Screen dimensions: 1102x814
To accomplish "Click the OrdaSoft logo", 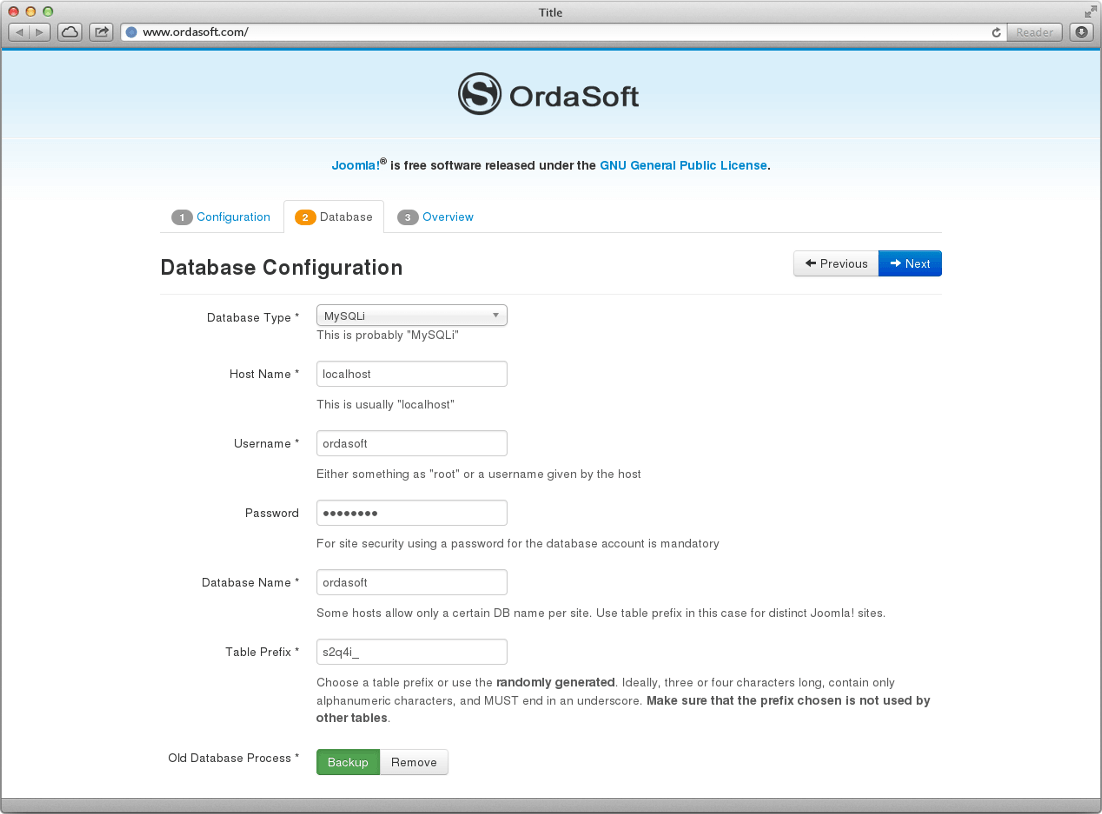I will click(548, 93).
